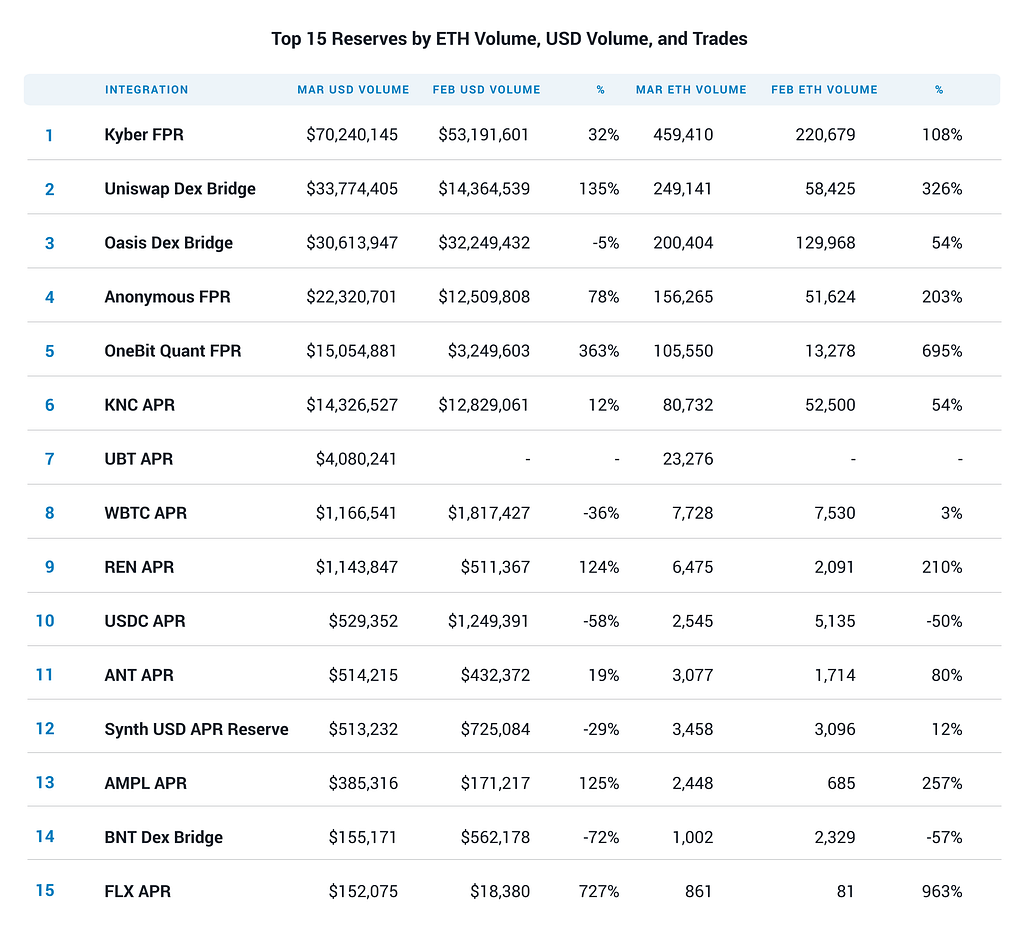The height and width of the screenshot is (951, 1024).
Task: Select the Oasis Dex Bridge integration name
Action: 168,243
